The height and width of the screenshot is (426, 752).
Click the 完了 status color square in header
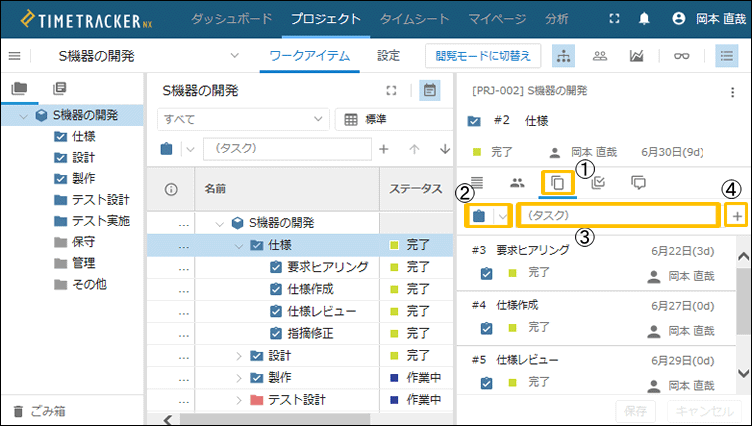pos(477,152)
